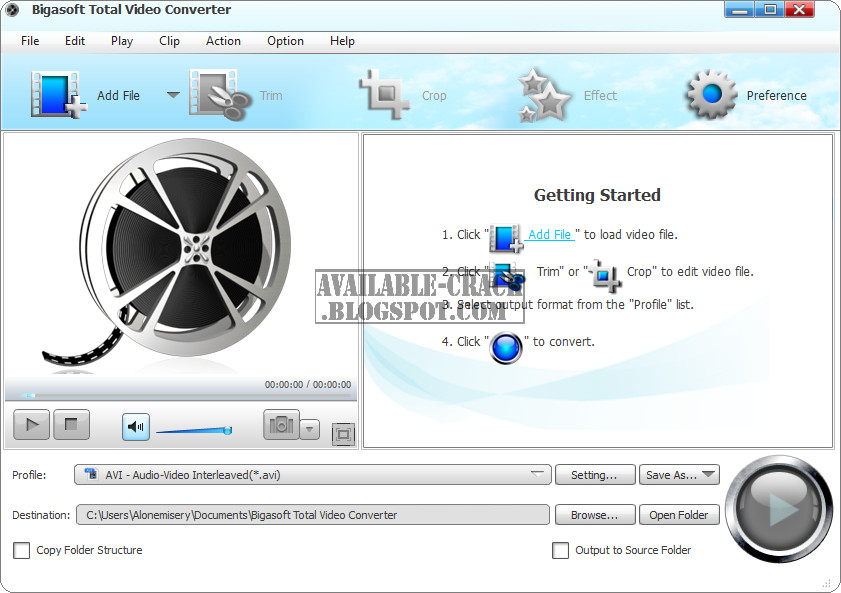
Task: Open the Option menu
Action: (285, 41)
